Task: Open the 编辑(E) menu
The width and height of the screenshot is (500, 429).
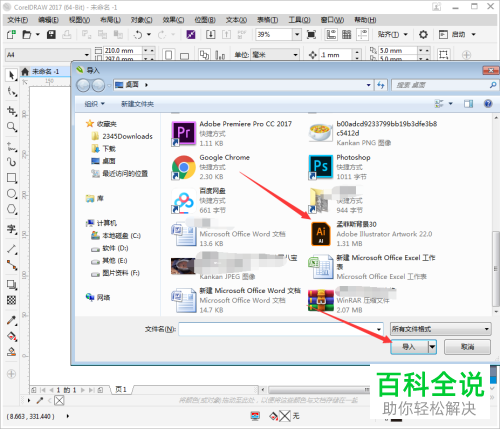Action: click(48, 20)
